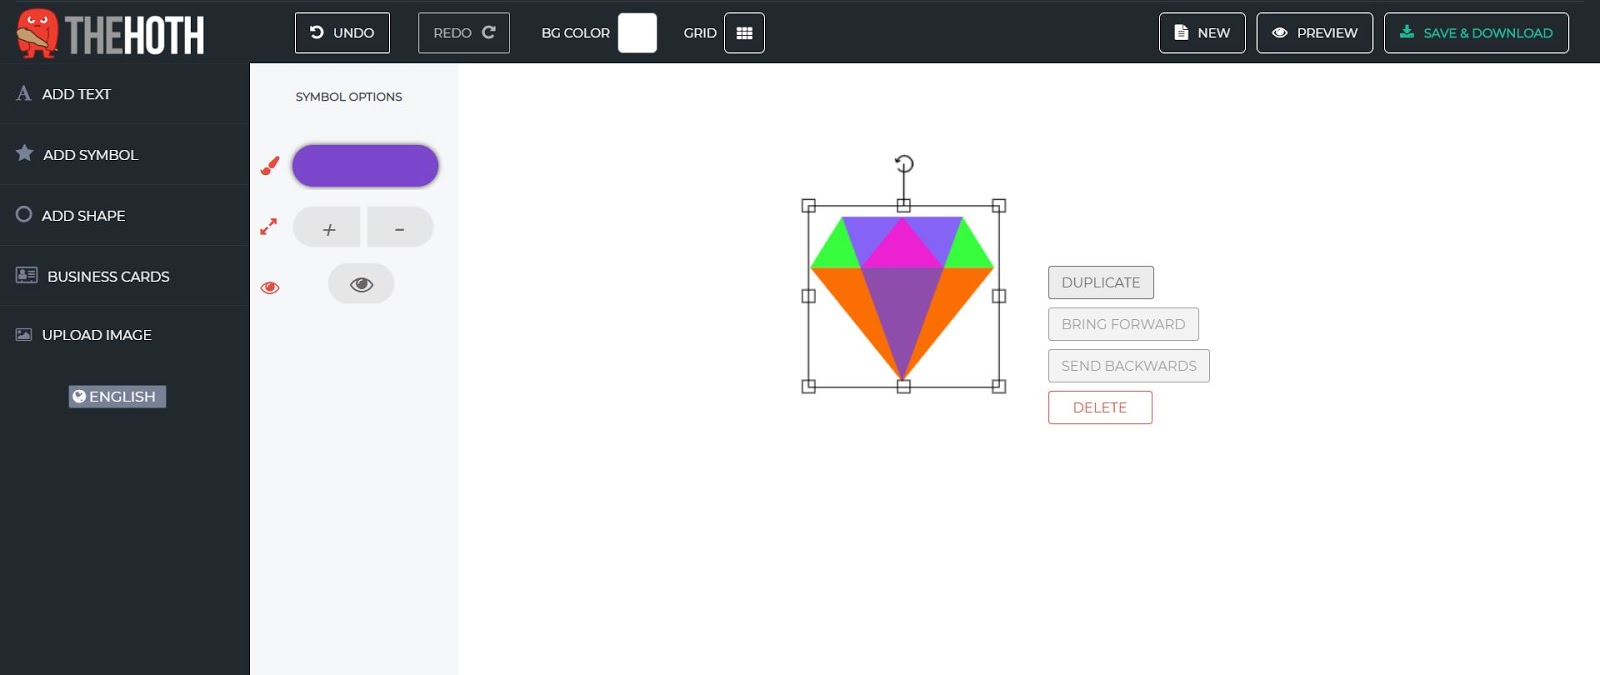Click the bottom-middle selection handle
This screenshot has width=1600, height=675.
click(904, 386)
